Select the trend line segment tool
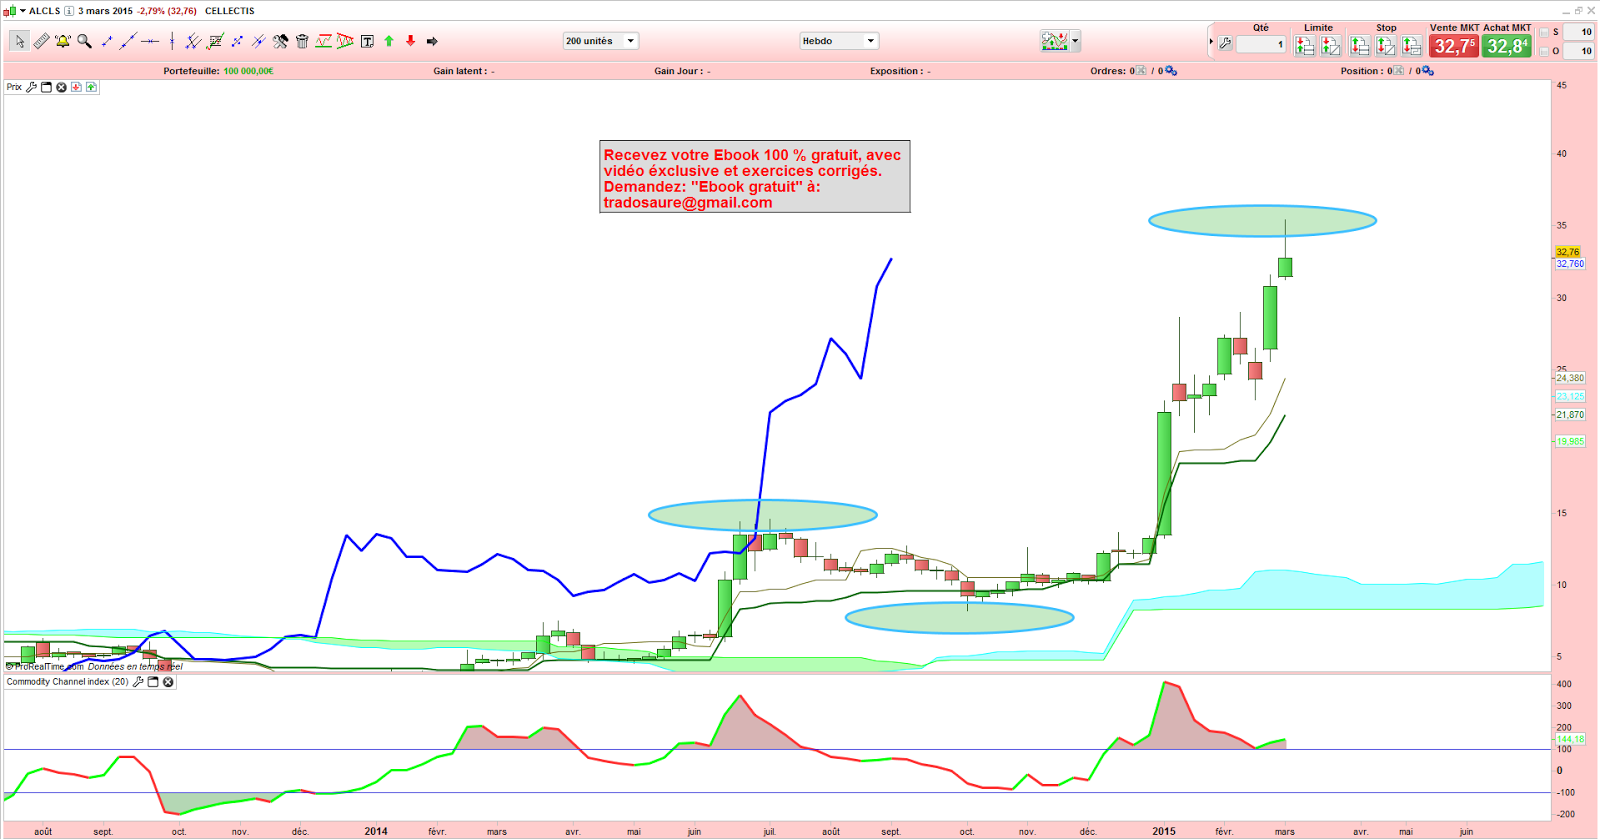The image size is (1600, 839). coord(107,41)
